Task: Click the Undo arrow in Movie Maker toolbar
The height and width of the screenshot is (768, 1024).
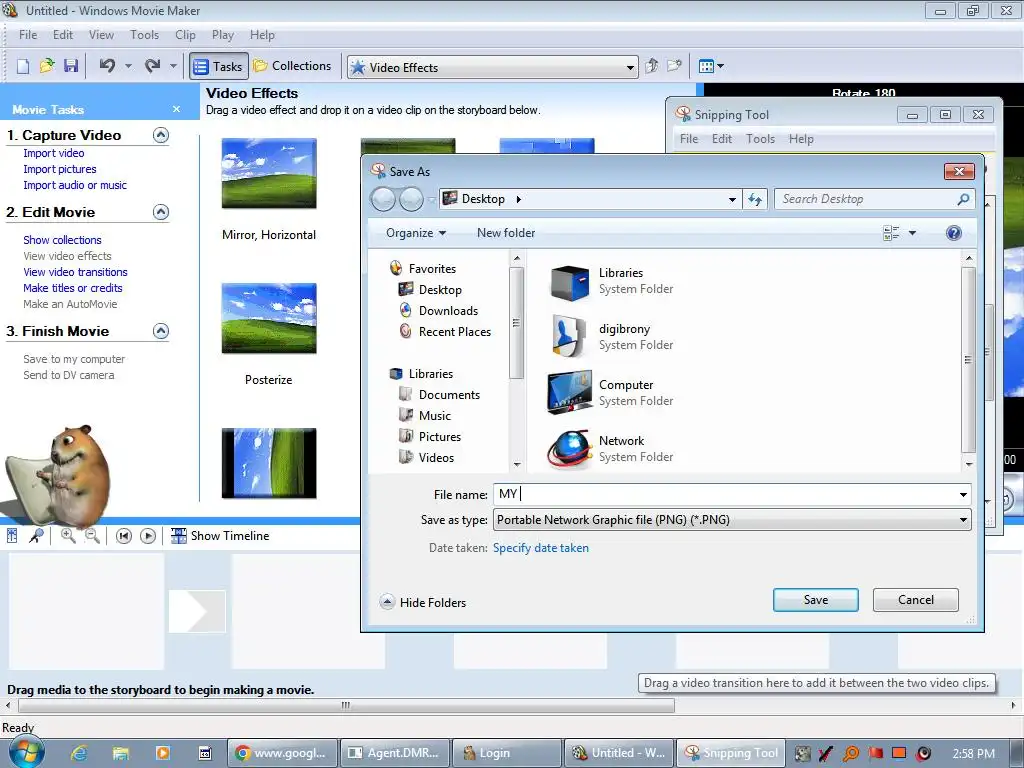Action: click(108, 66)
